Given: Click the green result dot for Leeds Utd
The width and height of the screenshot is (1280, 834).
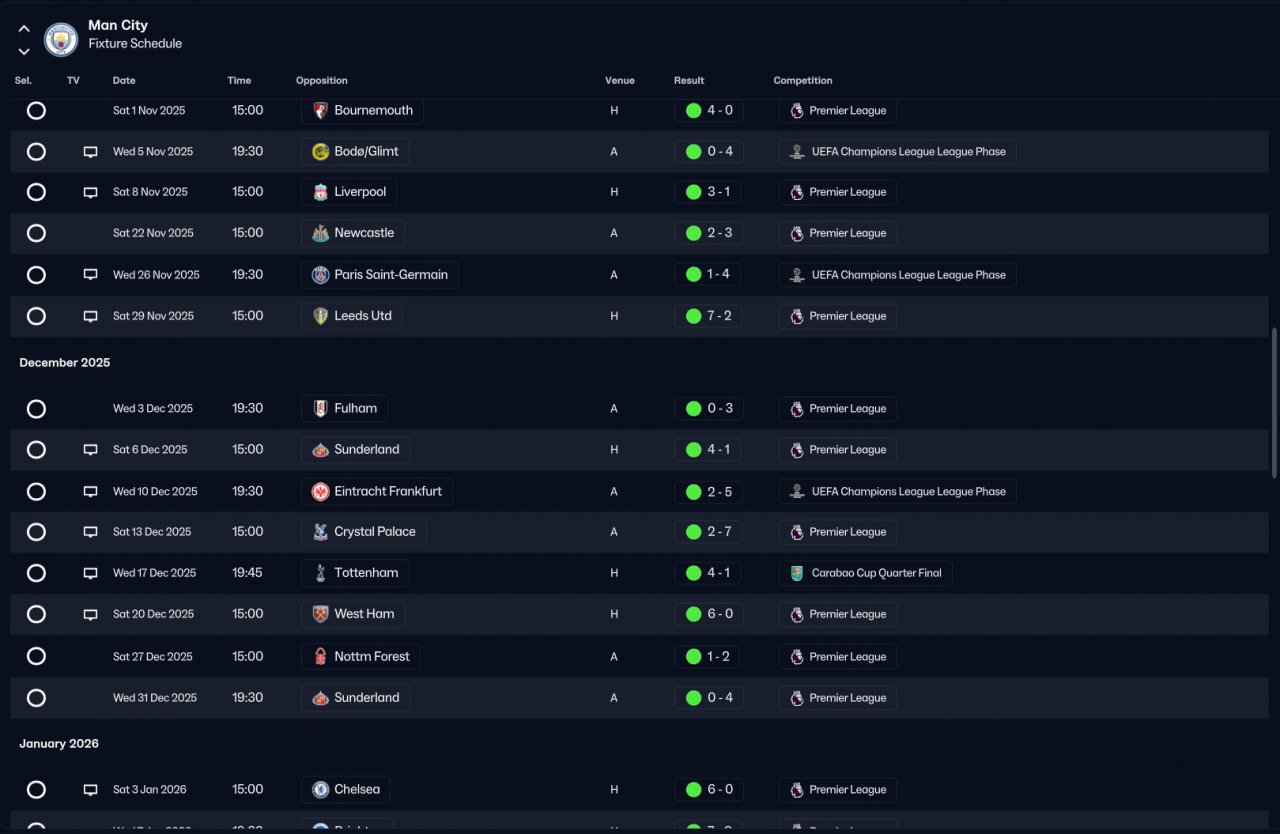Looking at the screenshot, I should 693,316.
